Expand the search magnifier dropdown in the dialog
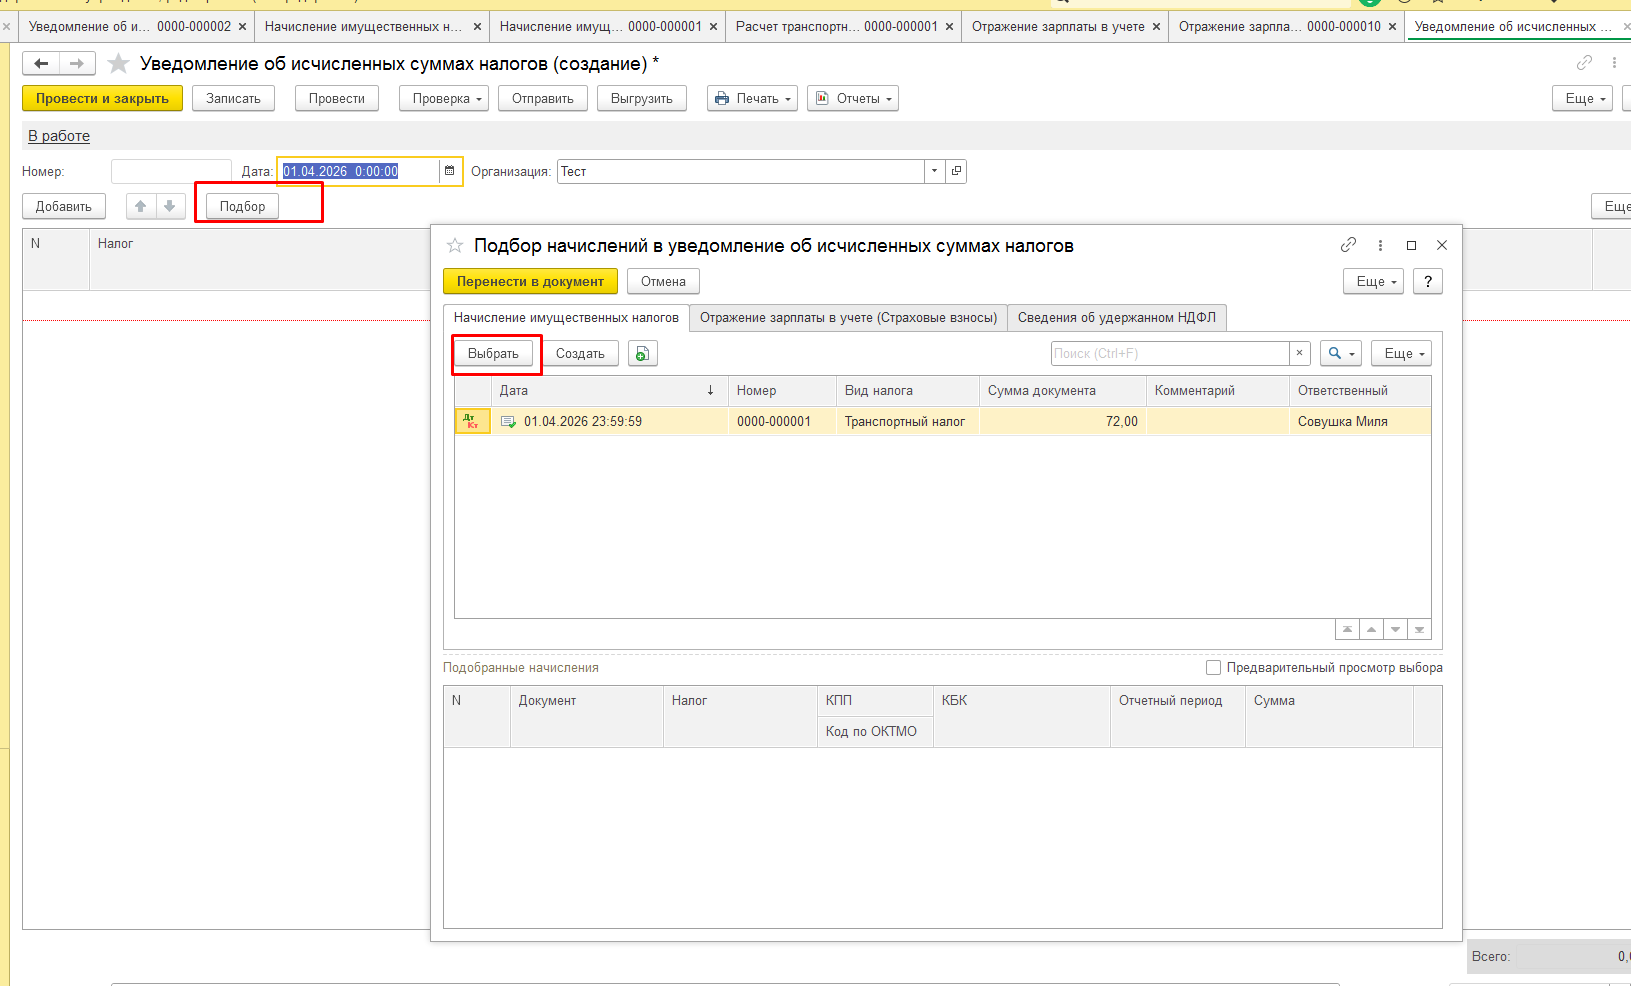The width and height of the screenshot is (1631, 986). 1341,354
